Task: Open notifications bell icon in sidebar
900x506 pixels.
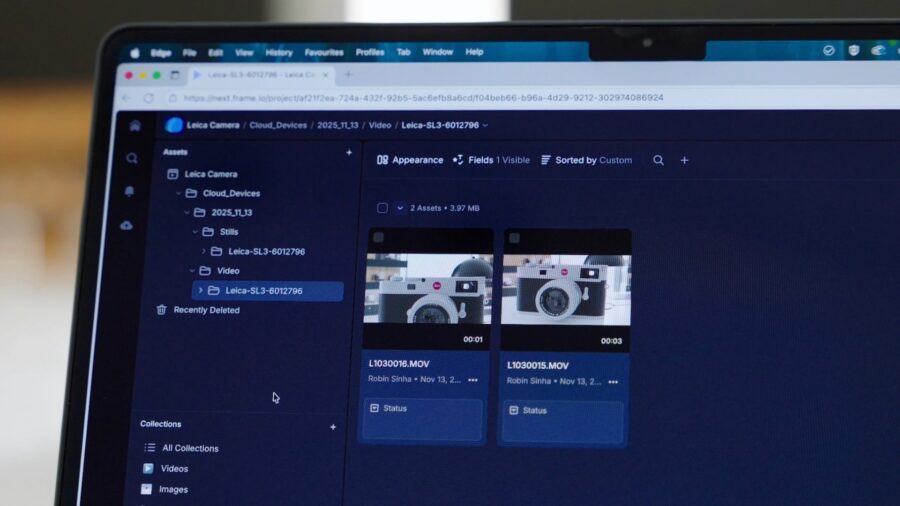Action: coord(129,191)
